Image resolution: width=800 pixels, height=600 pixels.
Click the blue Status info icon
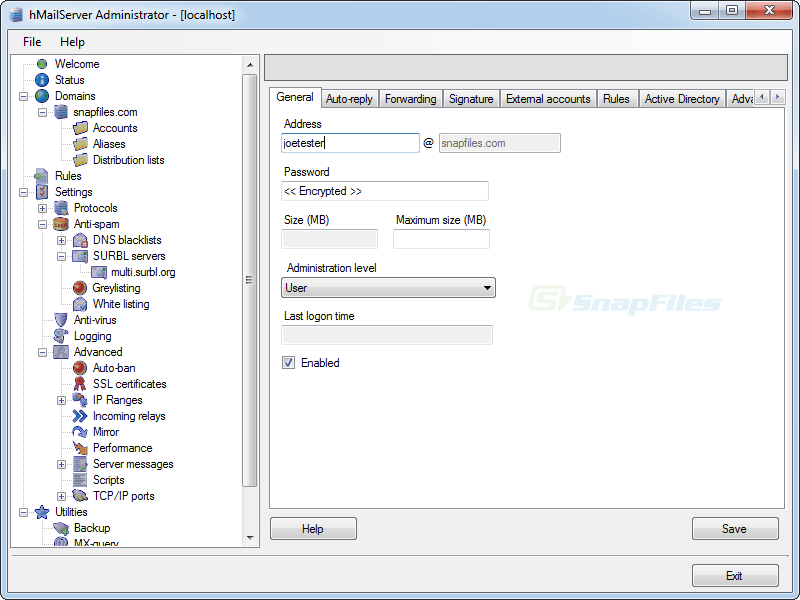tap(42, 80)
